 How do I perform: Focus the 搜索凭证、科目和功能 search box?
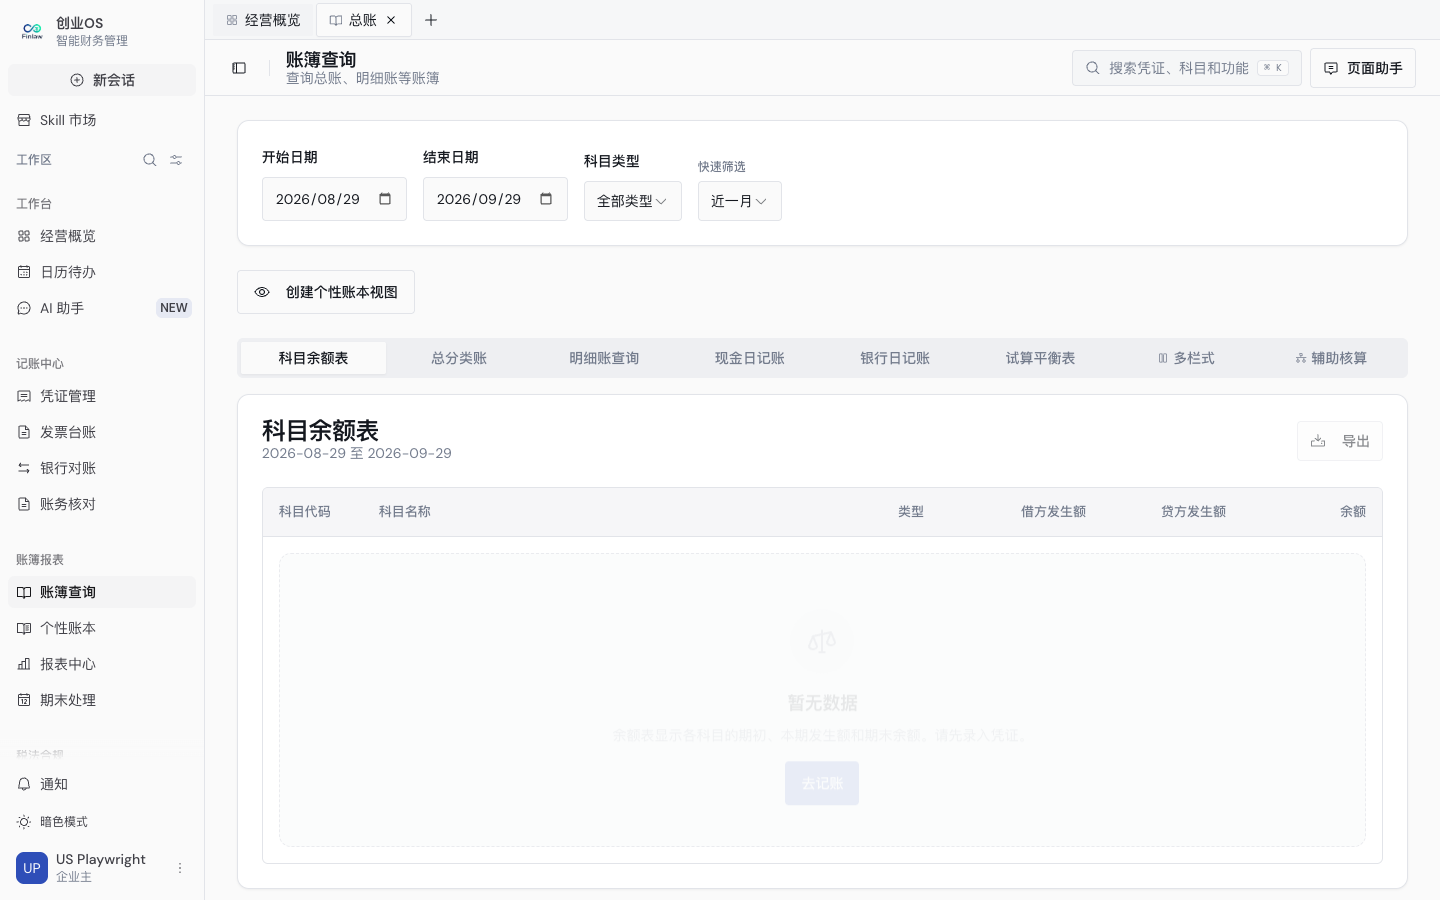click(x=1187, y=68)
